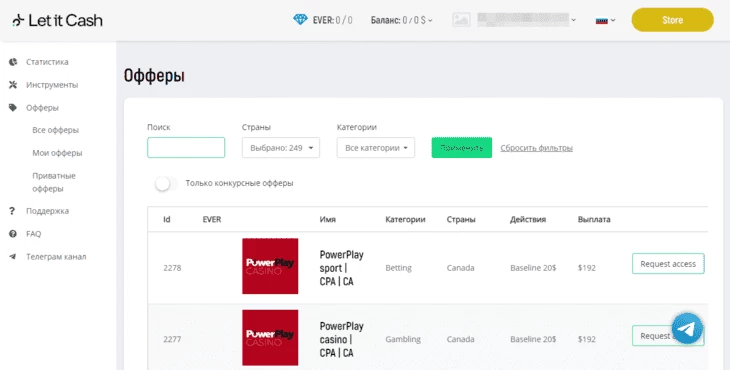Click the Телеграм канал paper plane icon

[13, 256]
